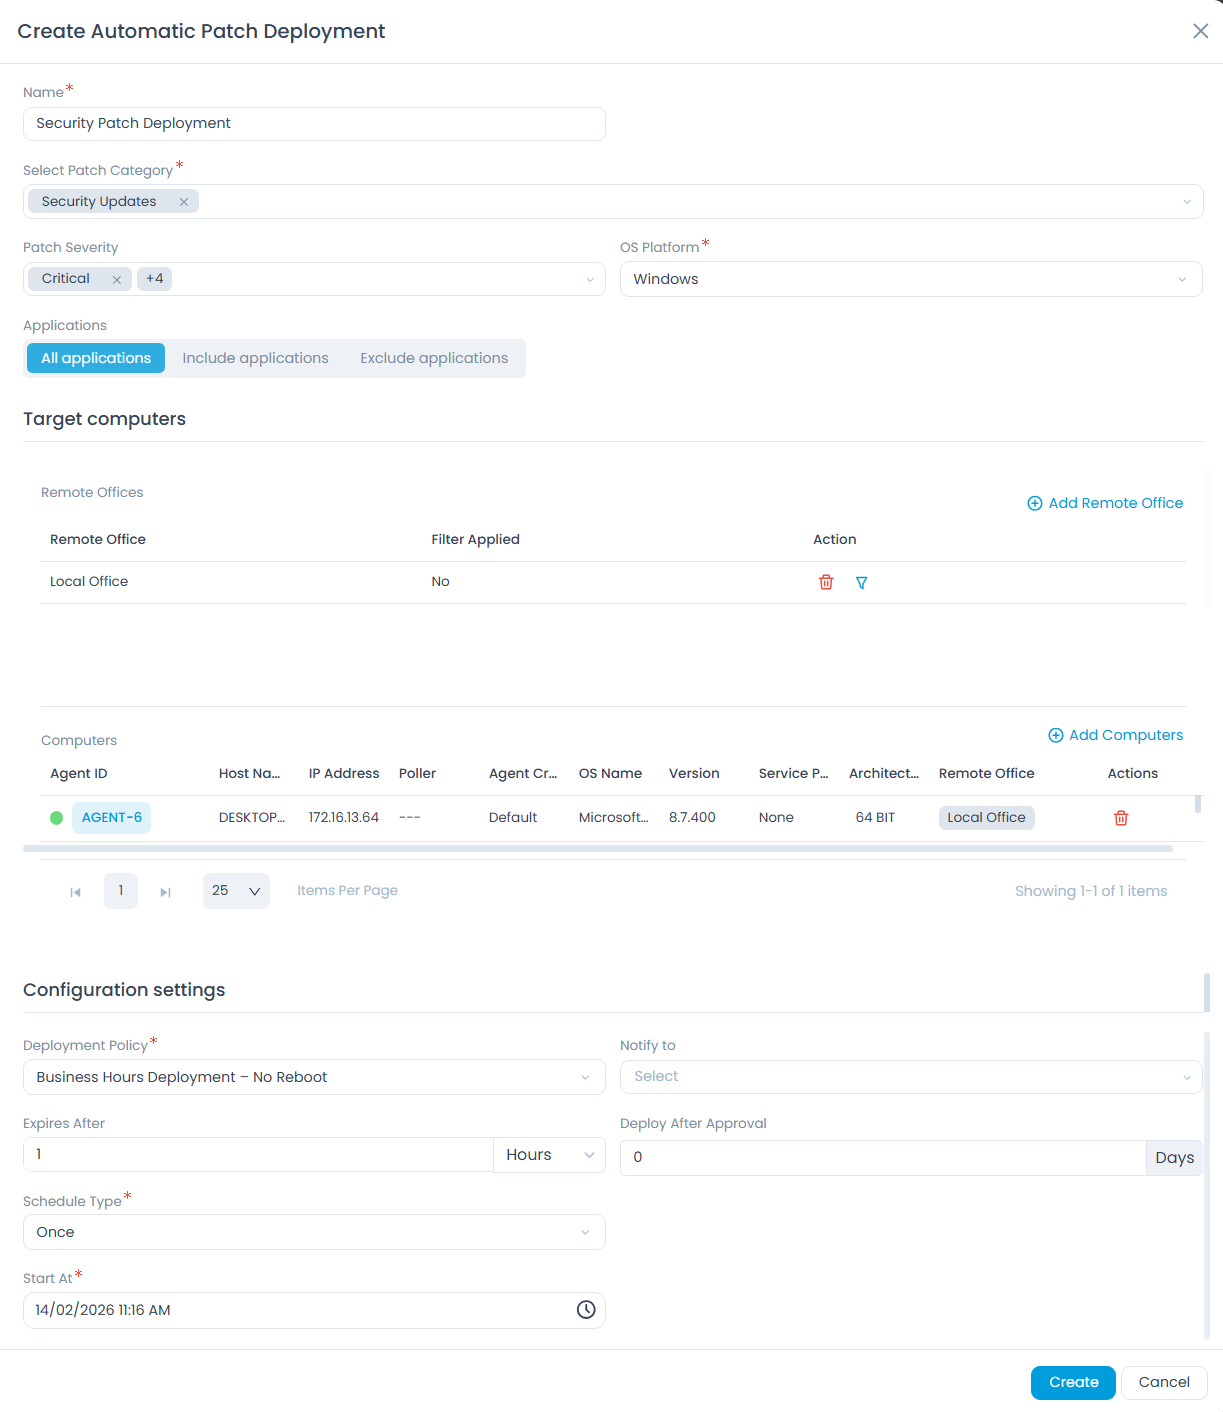Viewport: 1223px width, 1412px height.
Task: Expand the OS Platform dropdown
Action: click(910, 279)
